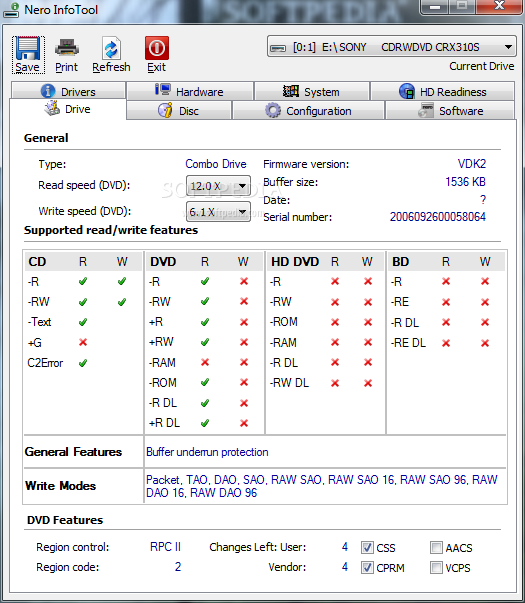Screen dimensions: 525x603
Task: Click the CD -RW read checkmark
Action: coord(83,302)
